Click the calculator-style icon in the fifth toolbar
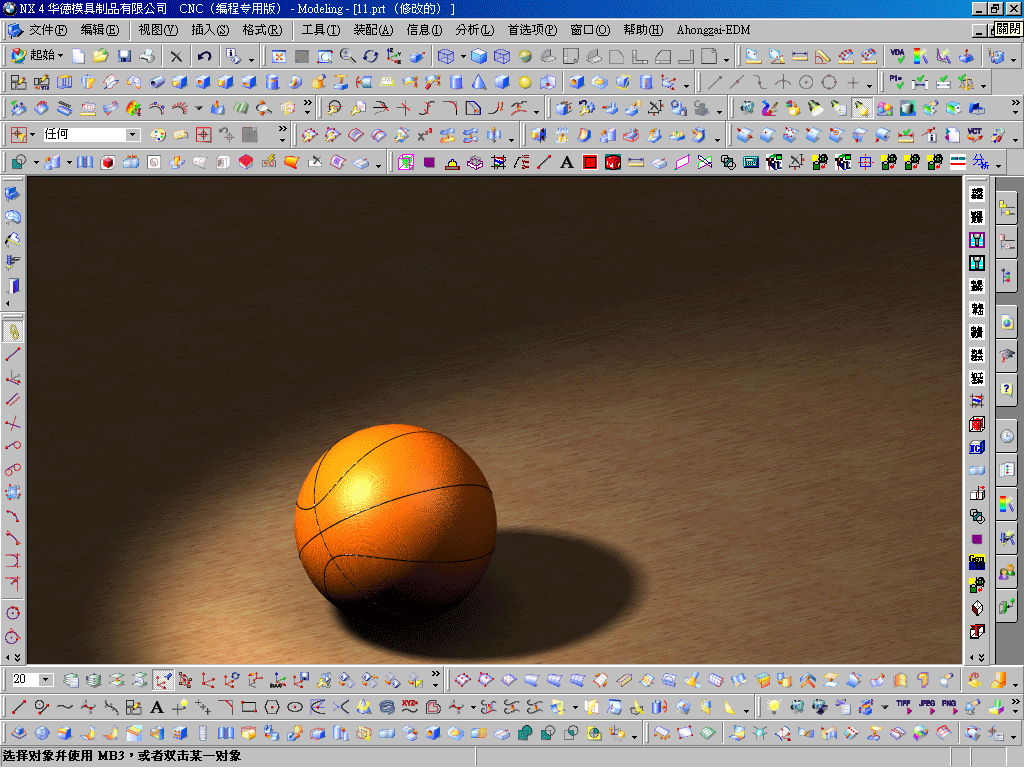 (751, 162)
